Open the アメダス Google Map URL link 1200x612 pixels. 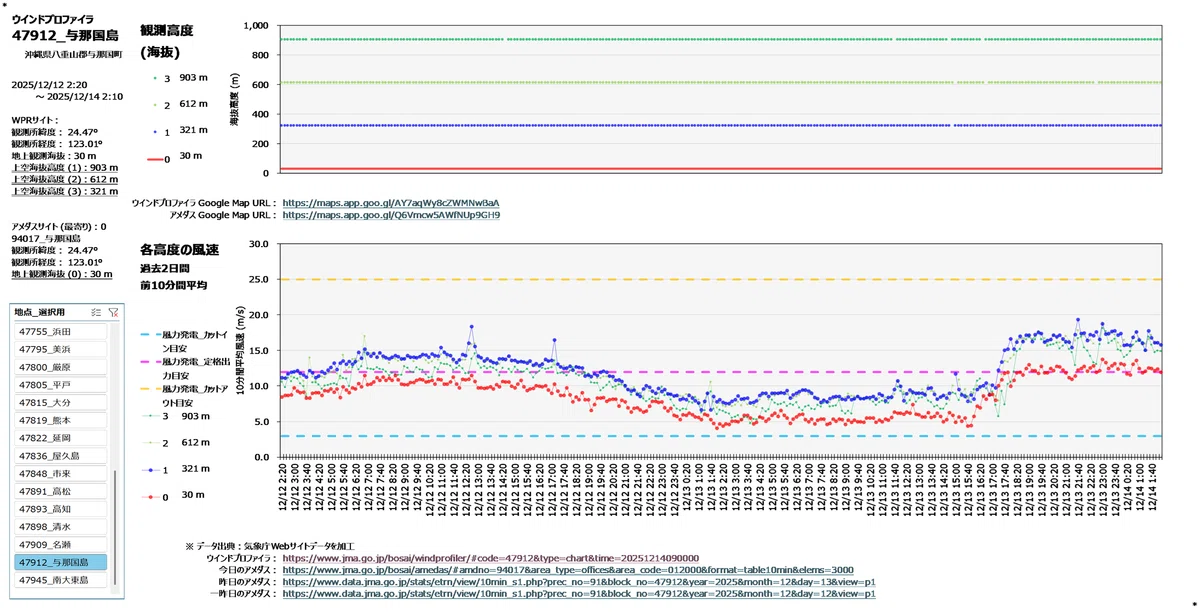click(x=391, y=214)
